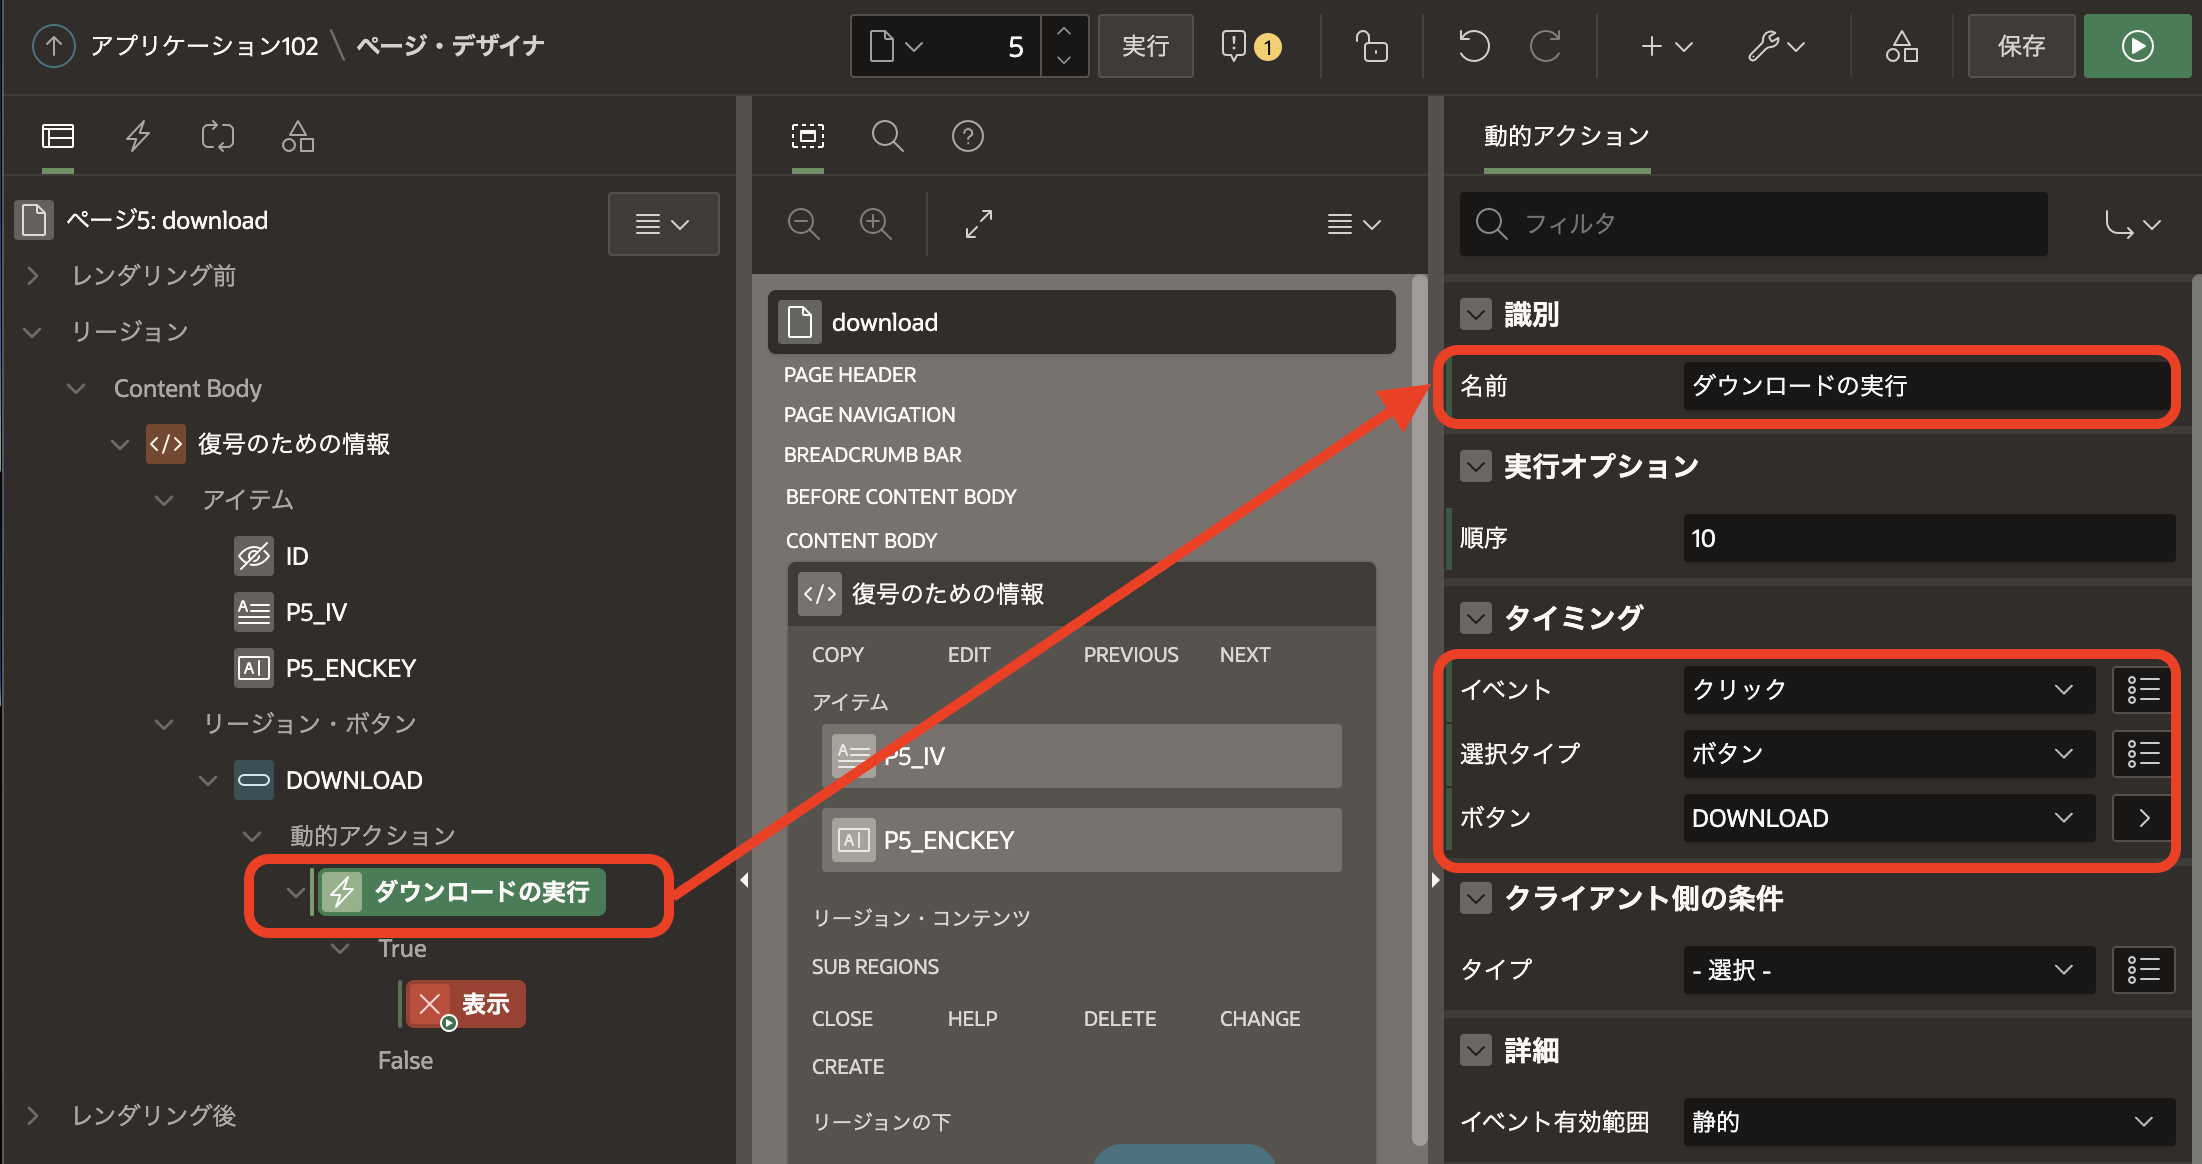Open the 選択タイプ dropdown showing ボタン
Image resolution: width=2202 pixels, height=1164 pixels.
pyautogui.click(x=1888, y=754)
